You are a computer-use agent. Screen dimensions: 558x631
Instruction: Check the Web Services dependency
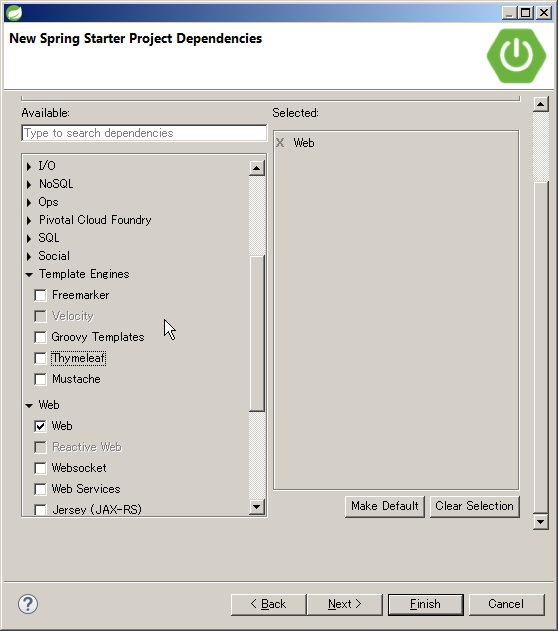(x=40, y=489)
